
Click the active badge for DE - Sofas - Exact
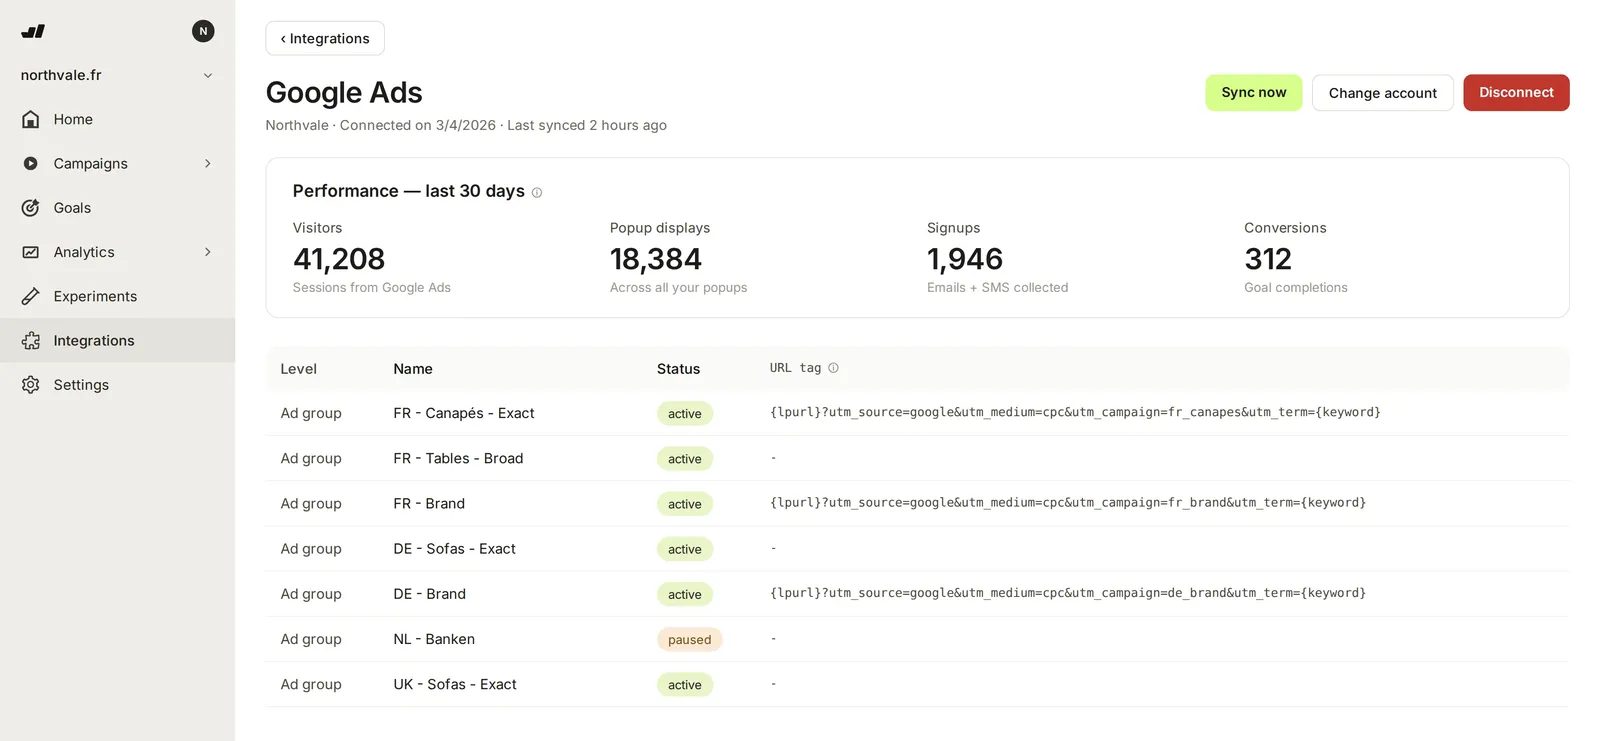[684, 549]
